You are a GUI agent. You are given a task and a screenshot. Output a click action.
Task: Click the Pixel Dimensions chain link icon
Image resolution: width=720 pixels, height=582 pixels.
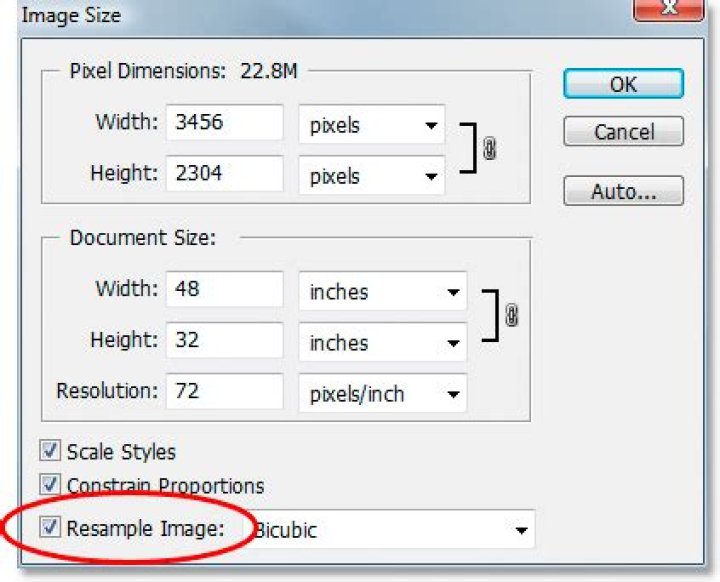pyautogui.click(x=489, y=150)
